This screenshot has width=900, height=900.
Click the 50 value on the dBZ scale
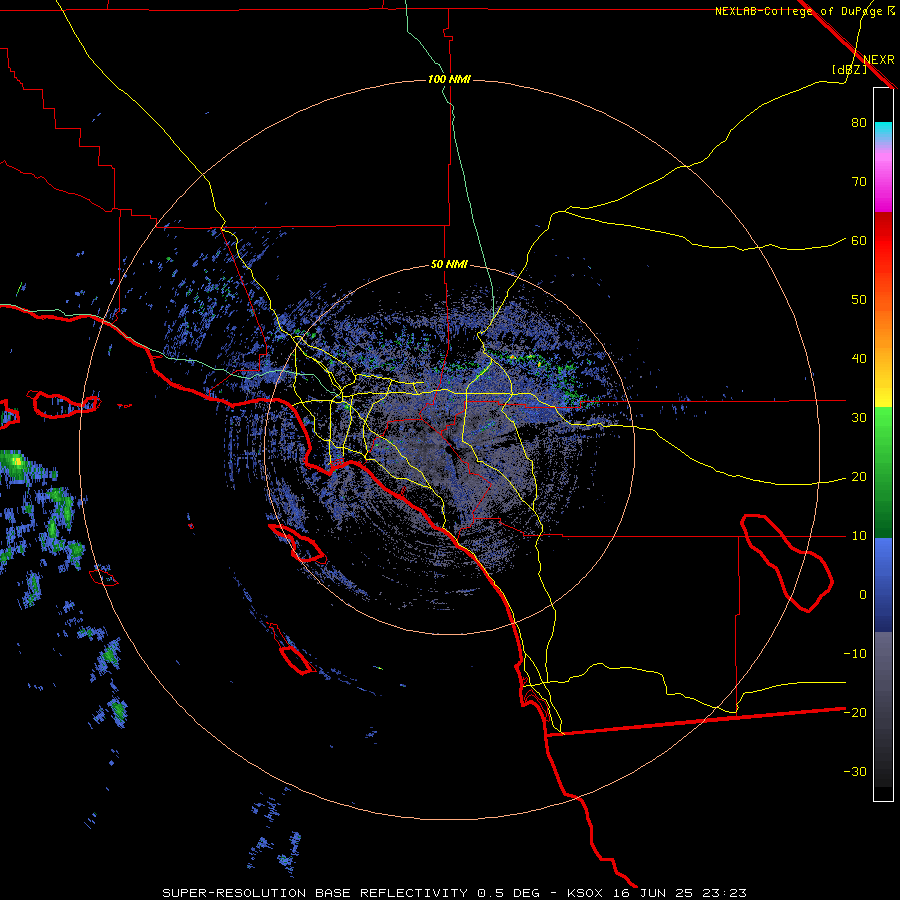click(x=859, y=300)
